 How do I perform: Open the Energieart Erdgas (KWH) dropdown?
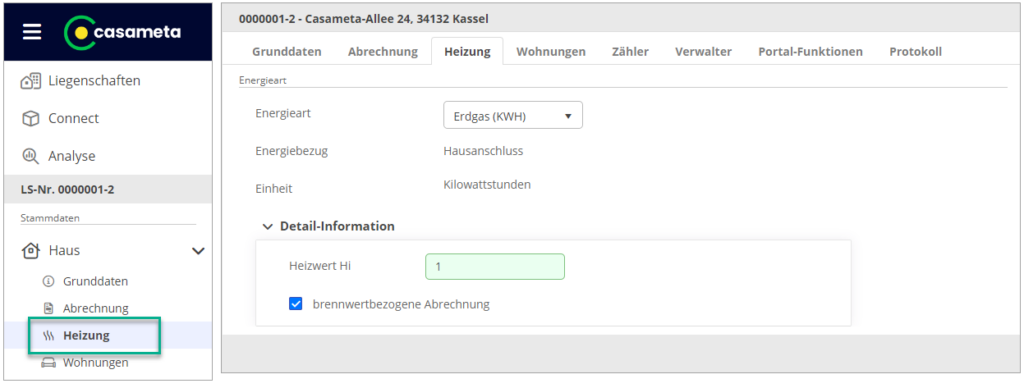[x=513, y=115]
